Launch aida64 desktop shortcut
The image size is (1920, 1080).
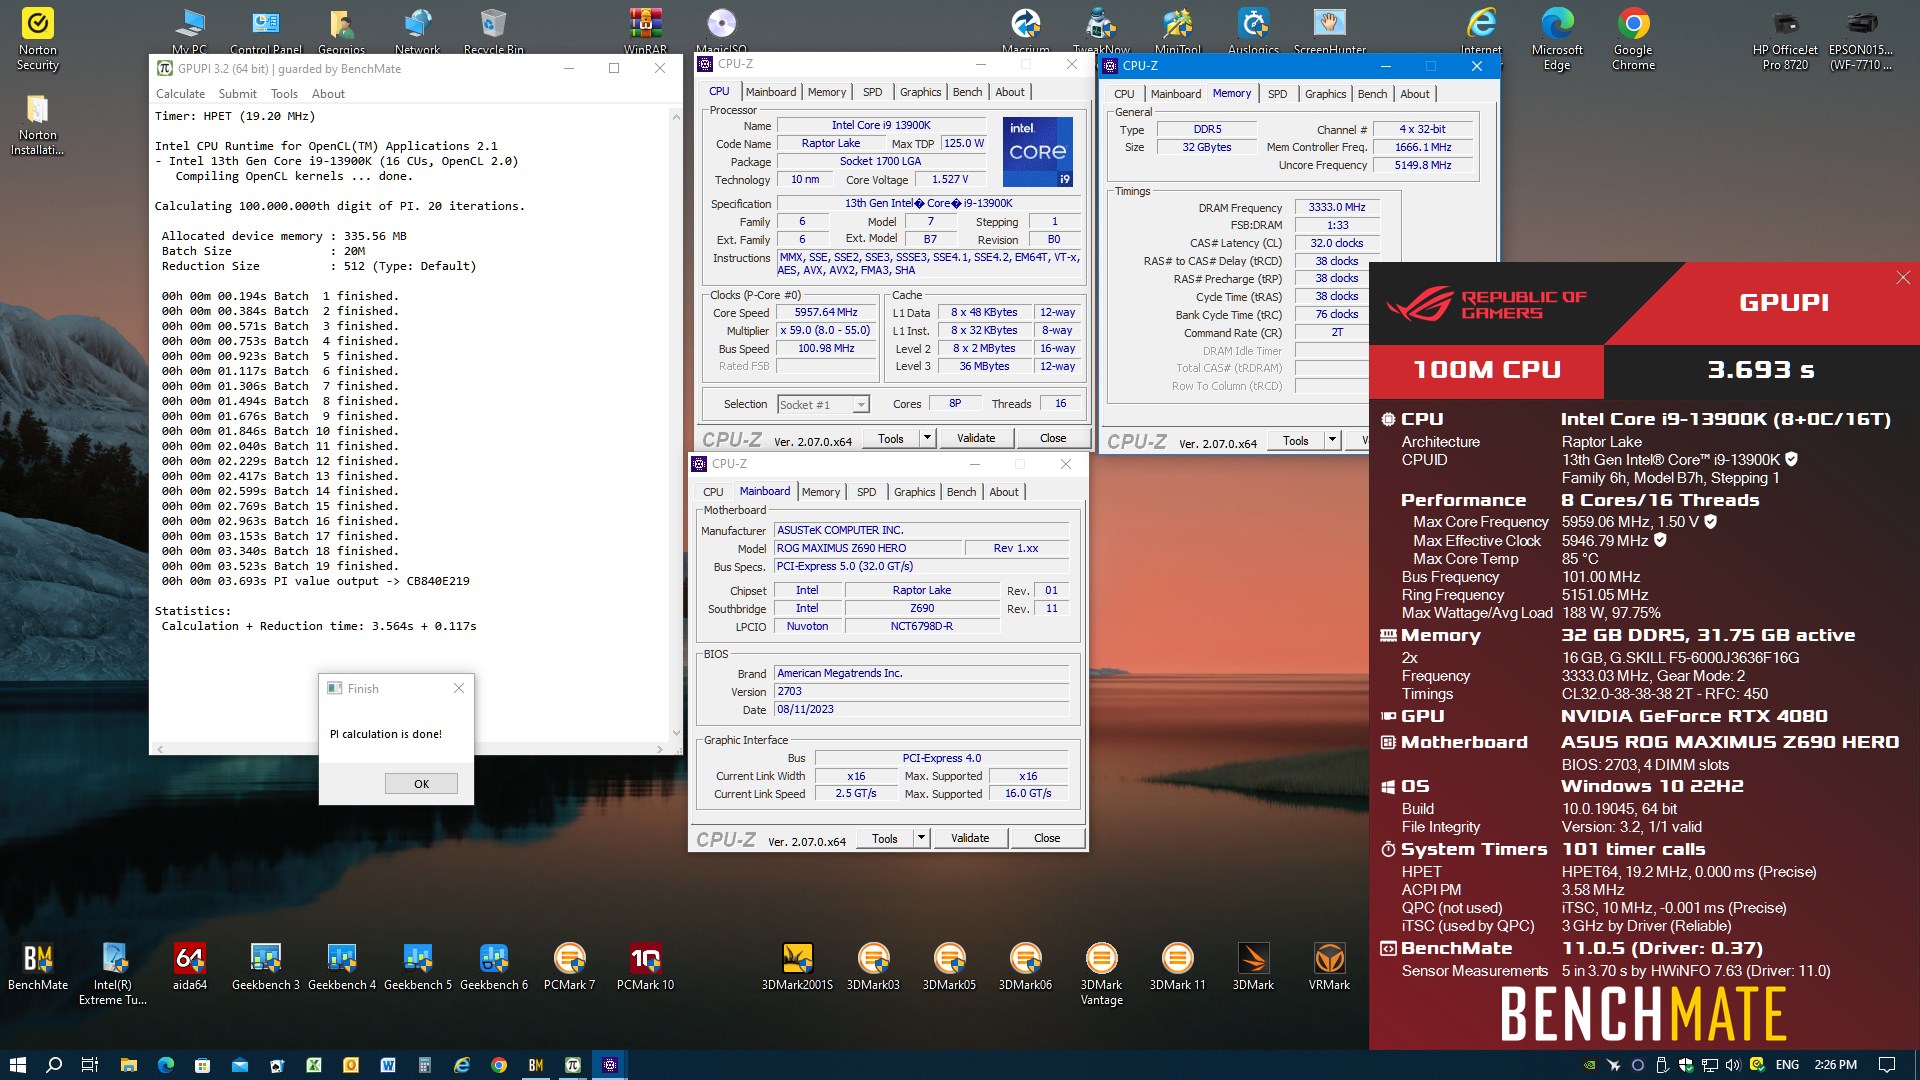(x=189, y=966)
